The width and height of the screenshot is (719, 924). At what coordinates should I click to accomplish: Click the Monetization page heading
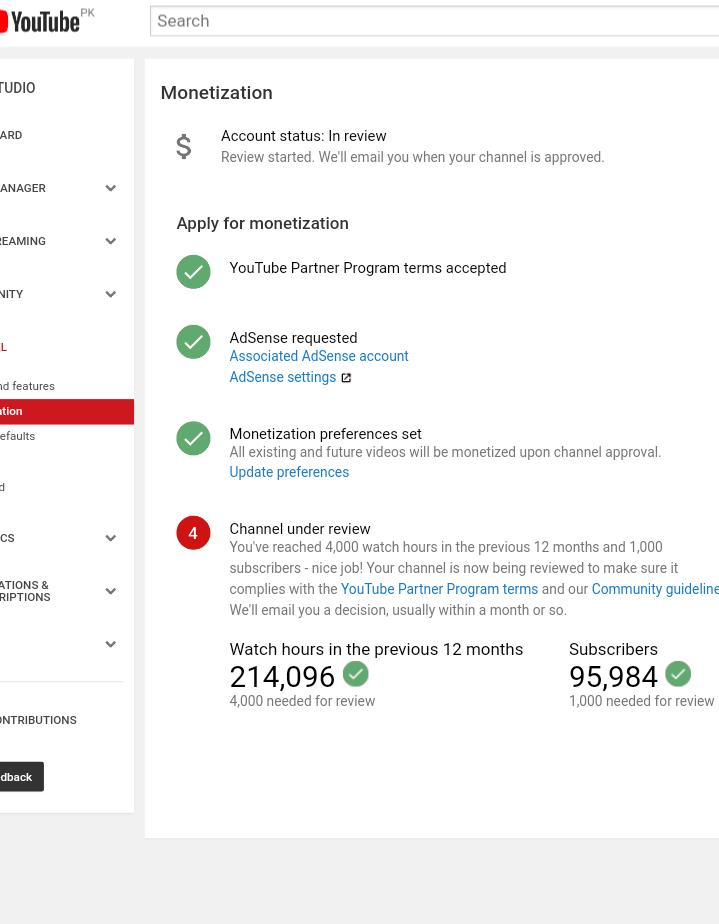click(216, 93)
